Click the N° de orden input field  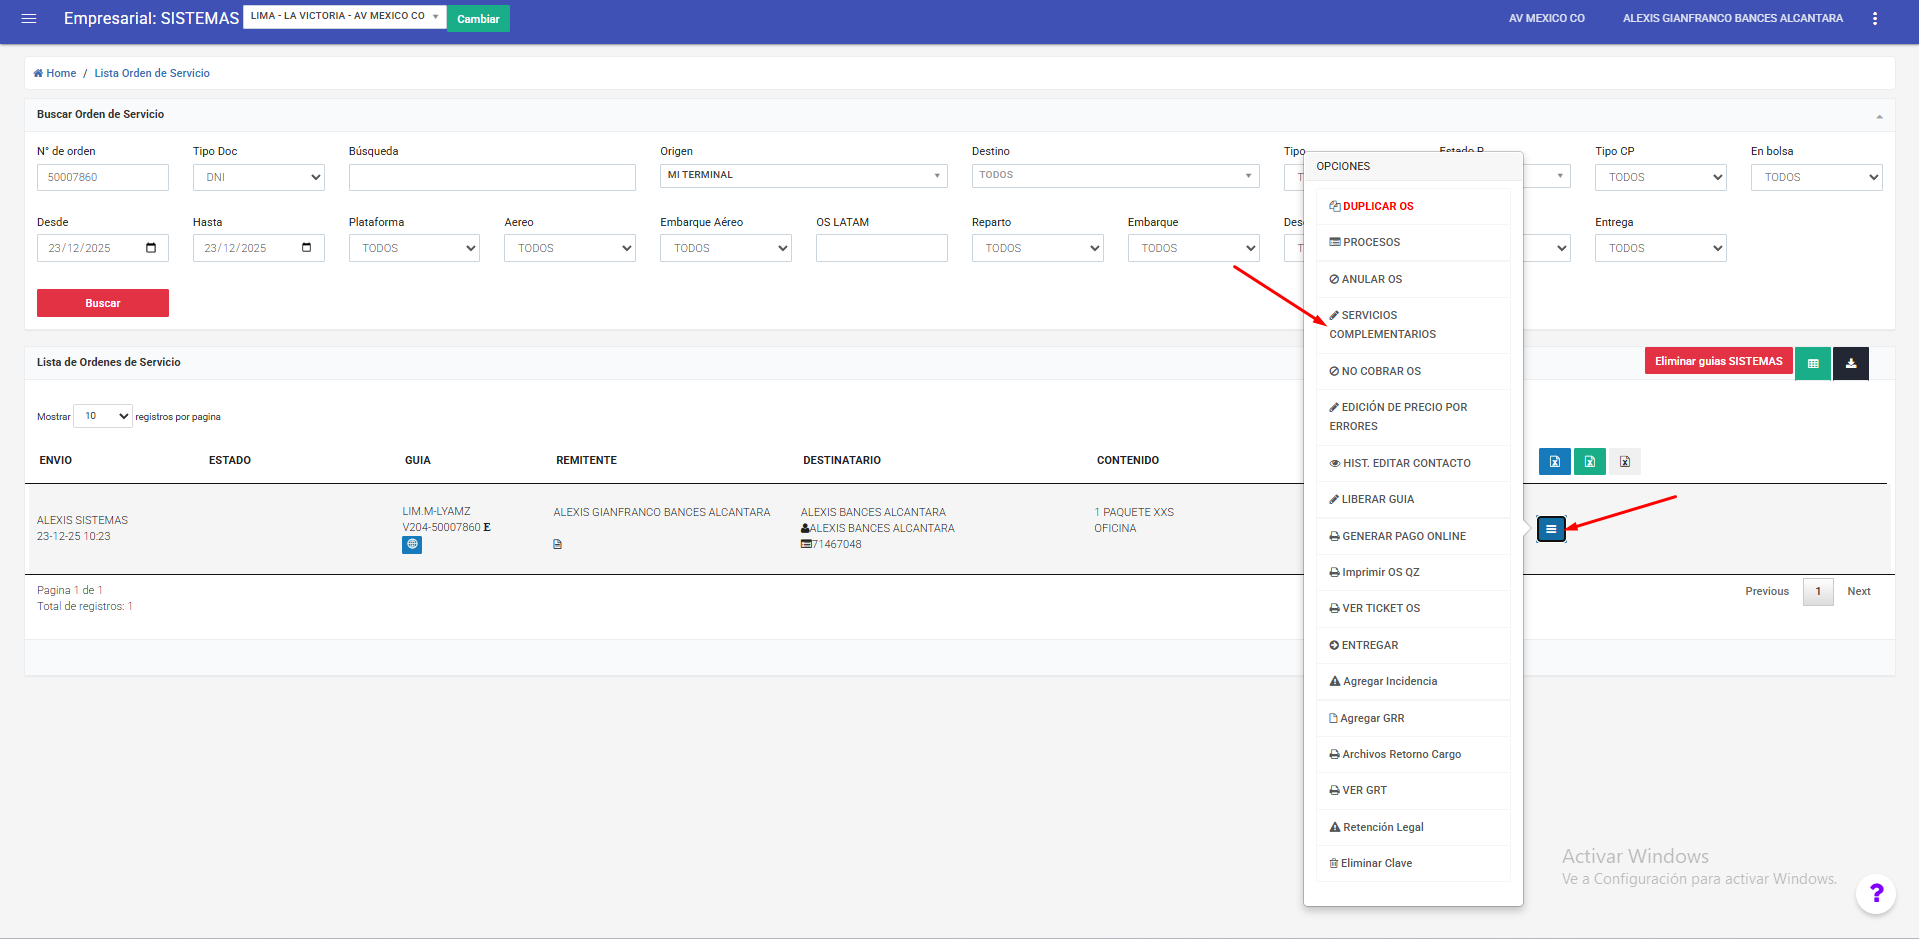pyautogui.click(x=103, y=177)
